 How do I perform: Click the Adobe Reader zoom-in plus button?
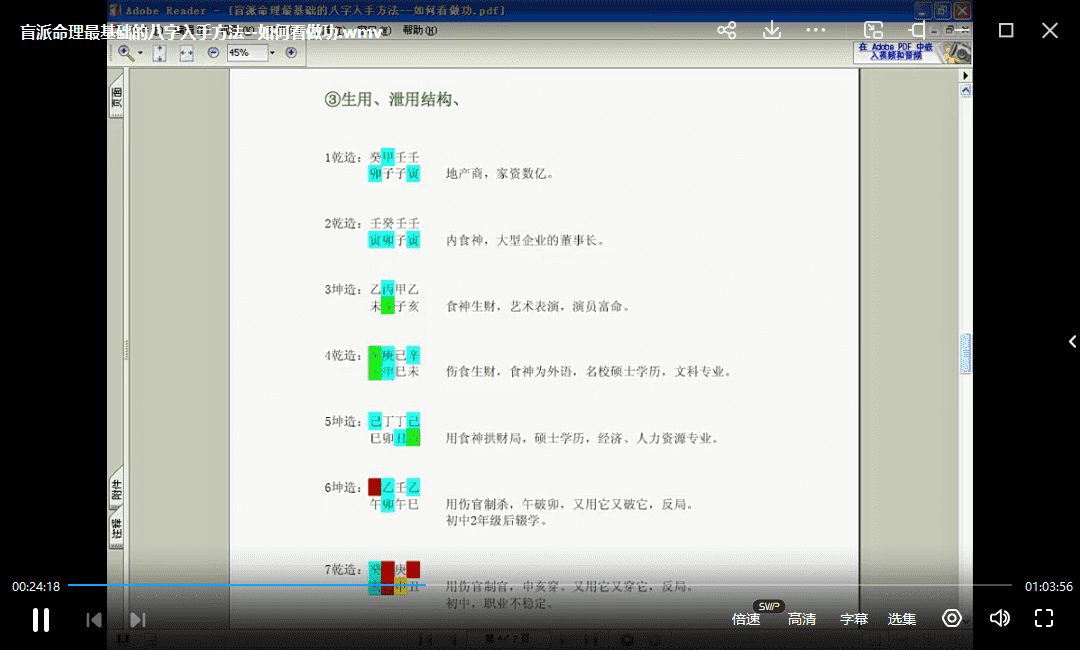[291, 52]
